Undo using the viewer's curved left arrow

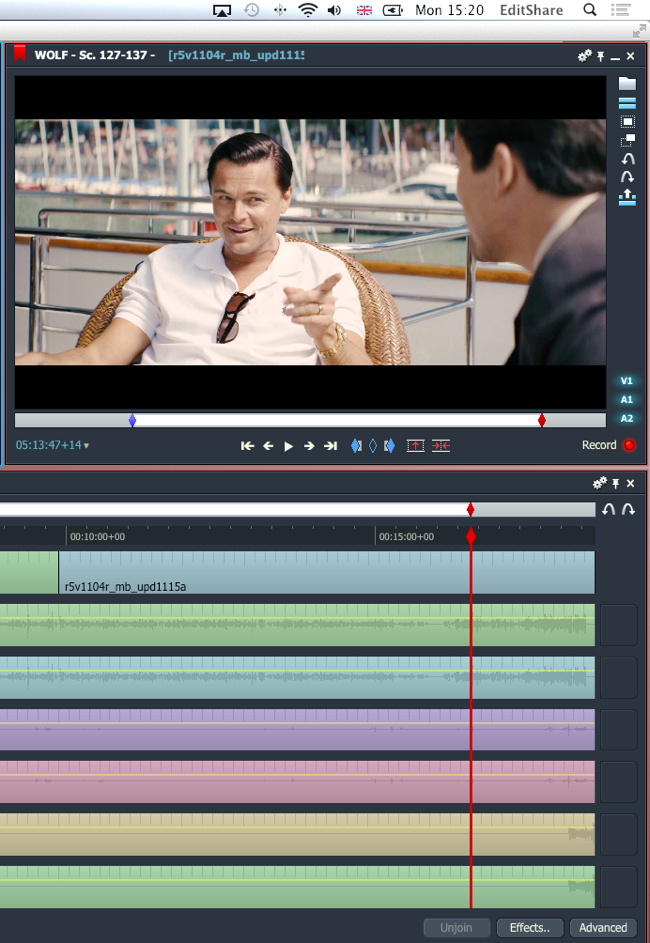click(x=628, y=159)
